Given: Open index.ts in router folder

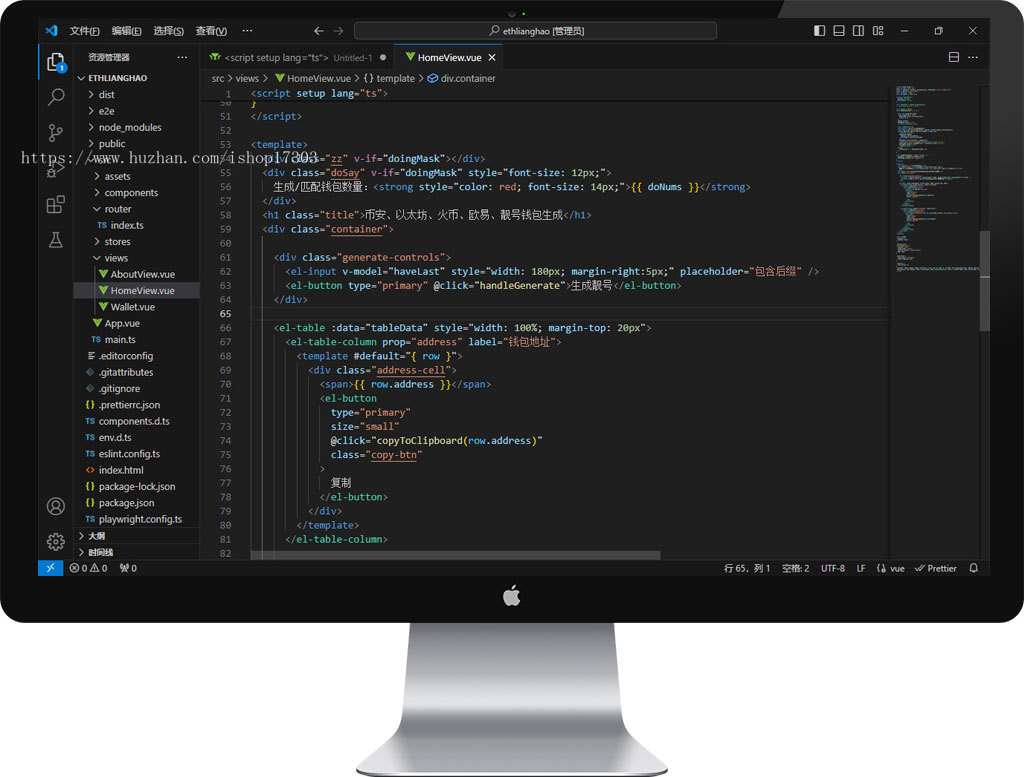Looking at the screenshot, I should point(127,225).
